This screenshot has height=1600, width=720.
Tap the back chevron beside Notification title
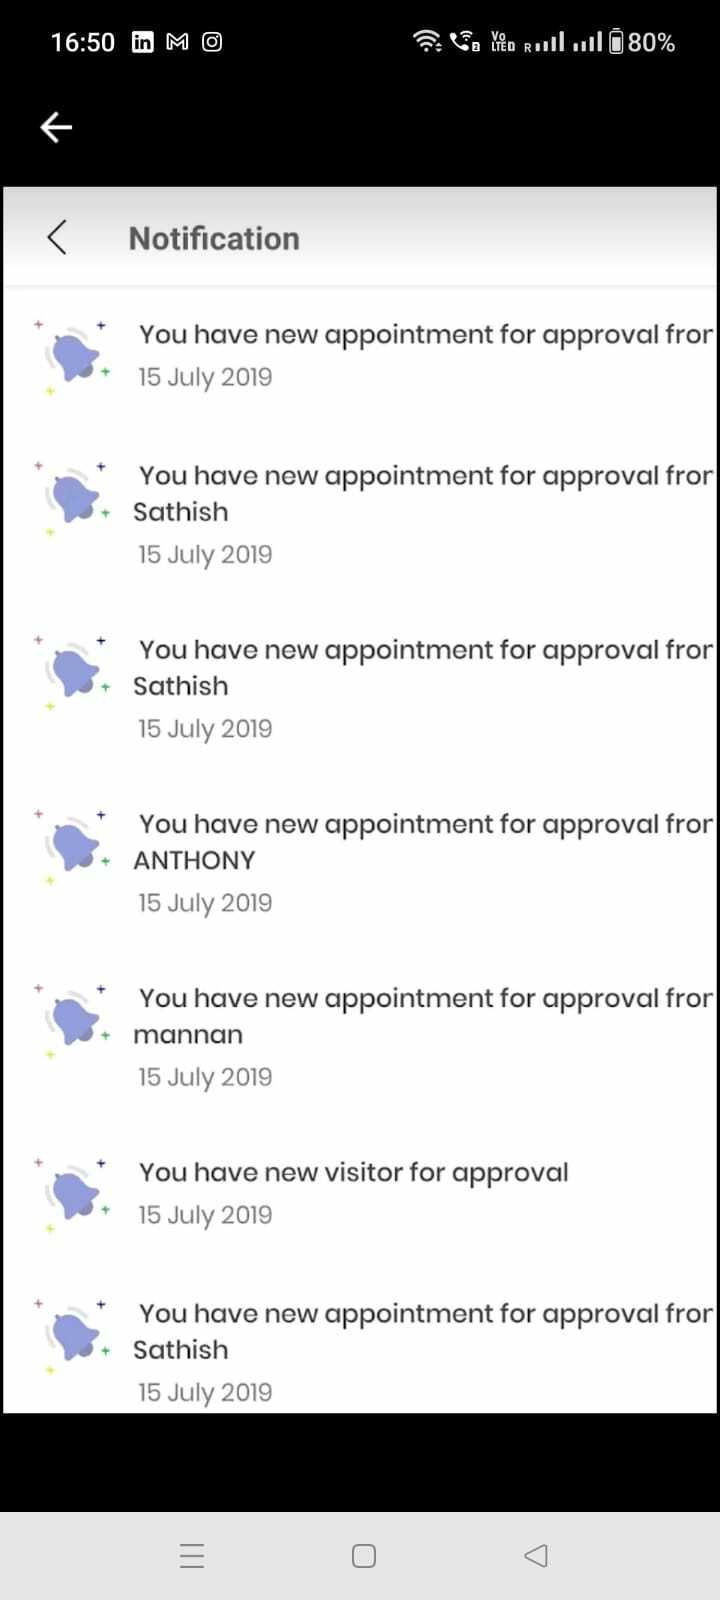point(57,238)
